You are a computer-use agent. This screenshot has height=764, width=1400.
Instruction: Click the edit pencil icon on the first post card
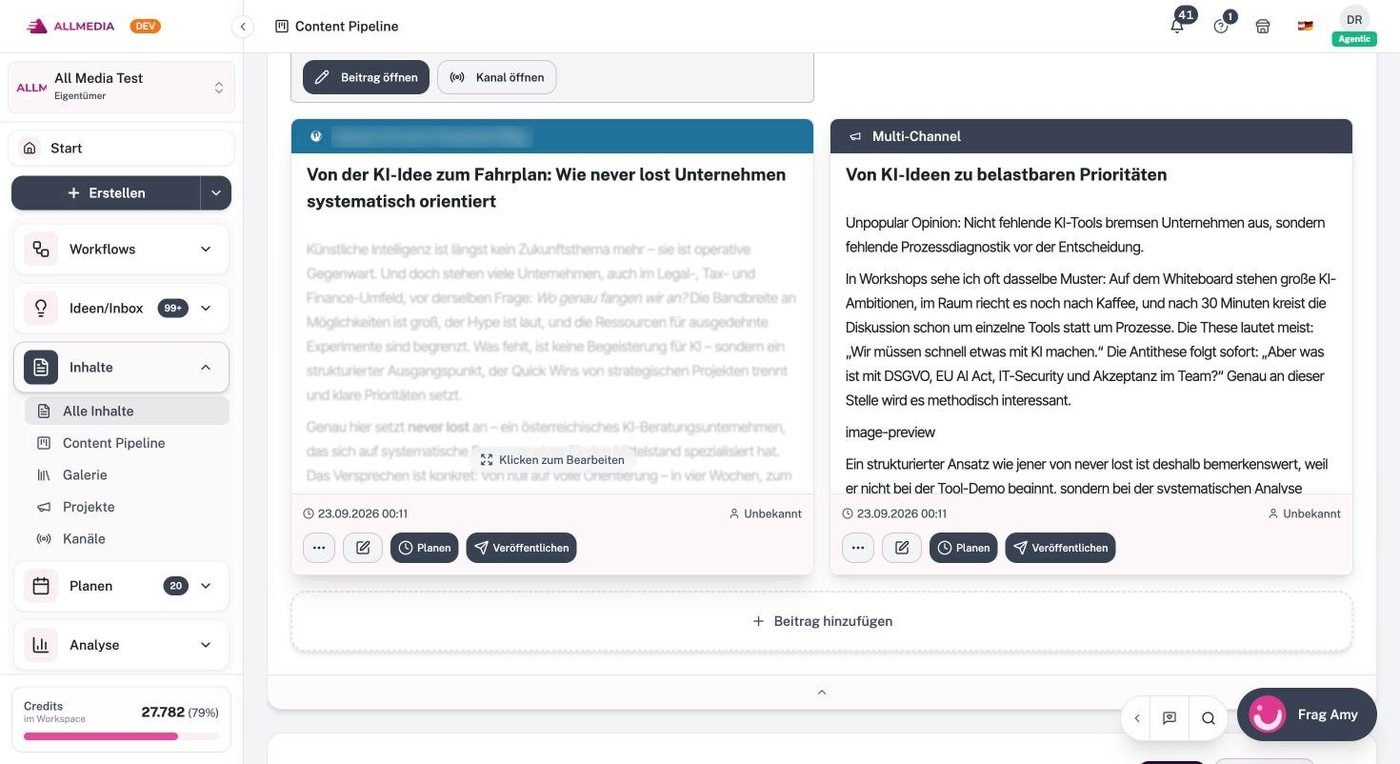point(362,548)
